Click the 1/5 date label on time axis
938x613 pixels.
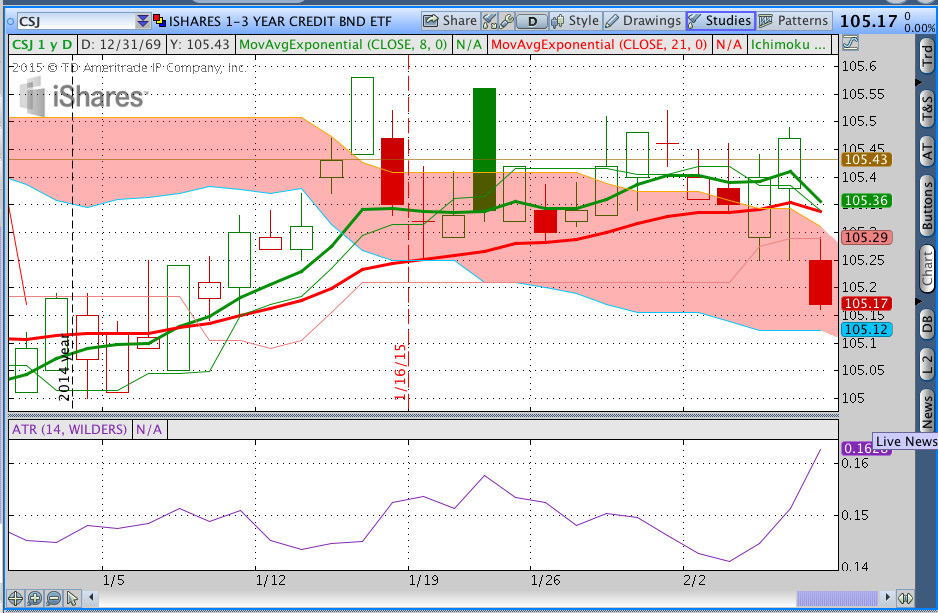click(114, 580)
